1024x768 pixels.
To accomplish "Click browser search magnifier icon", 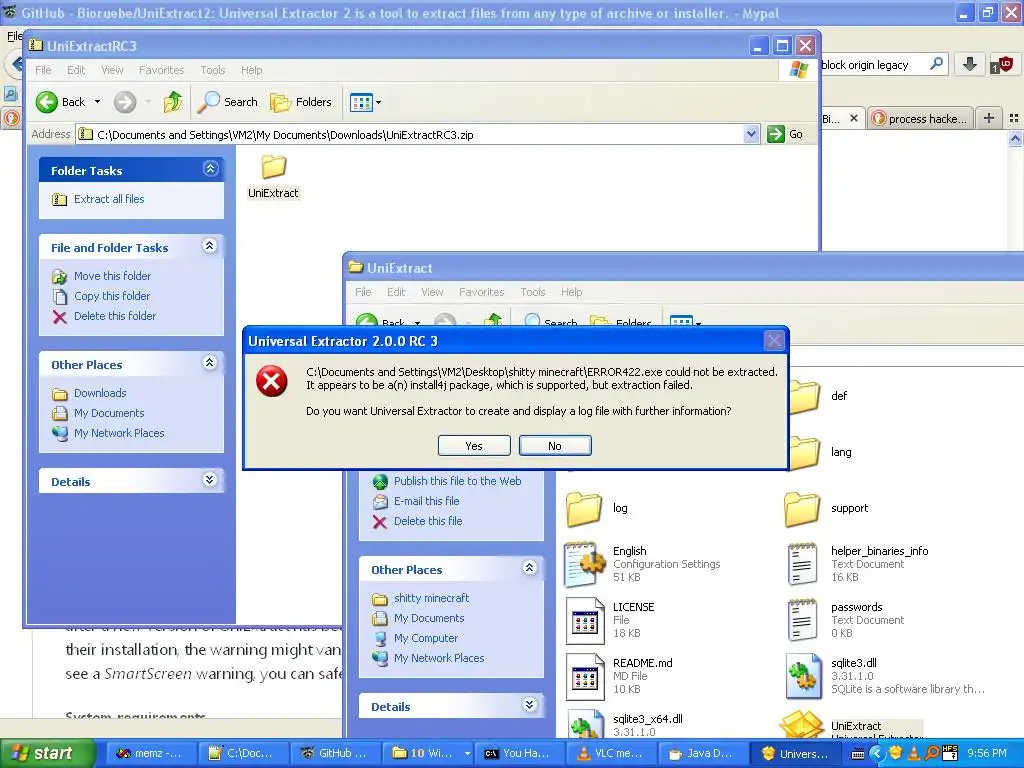I will coord(936,64).
